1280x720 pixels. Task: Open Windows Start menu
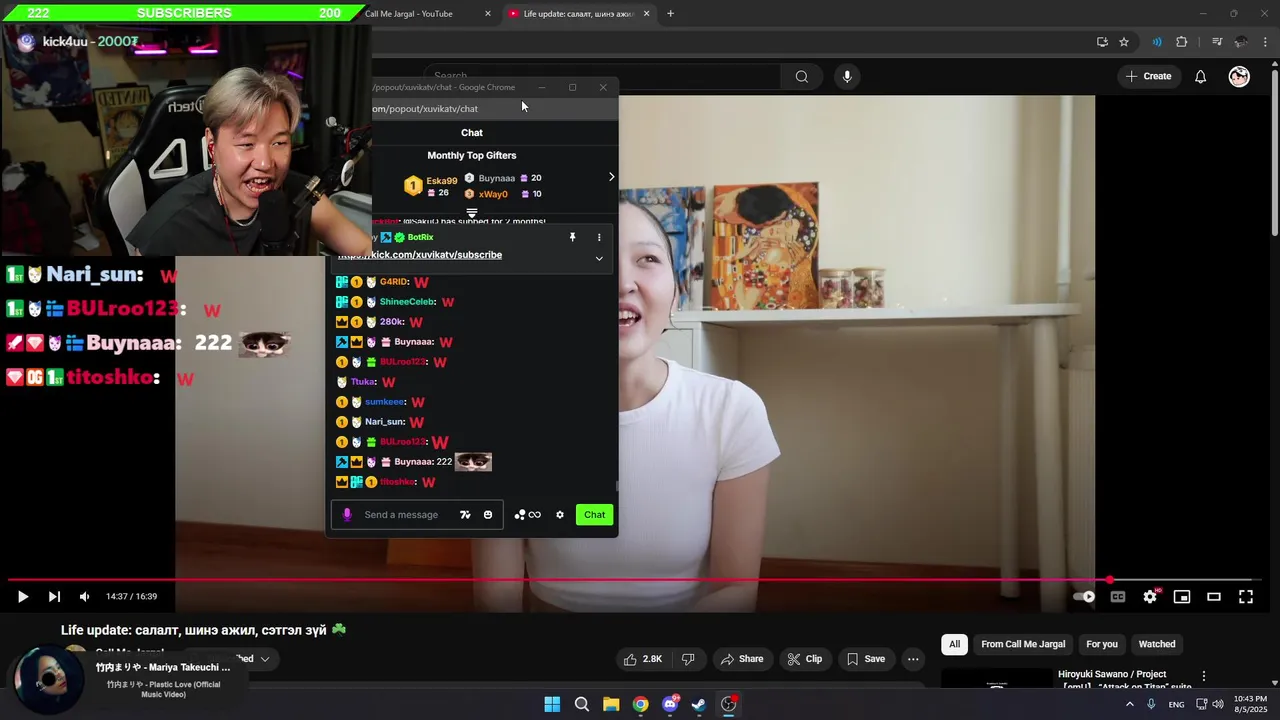pyautogui.click(x=552, y=704)
